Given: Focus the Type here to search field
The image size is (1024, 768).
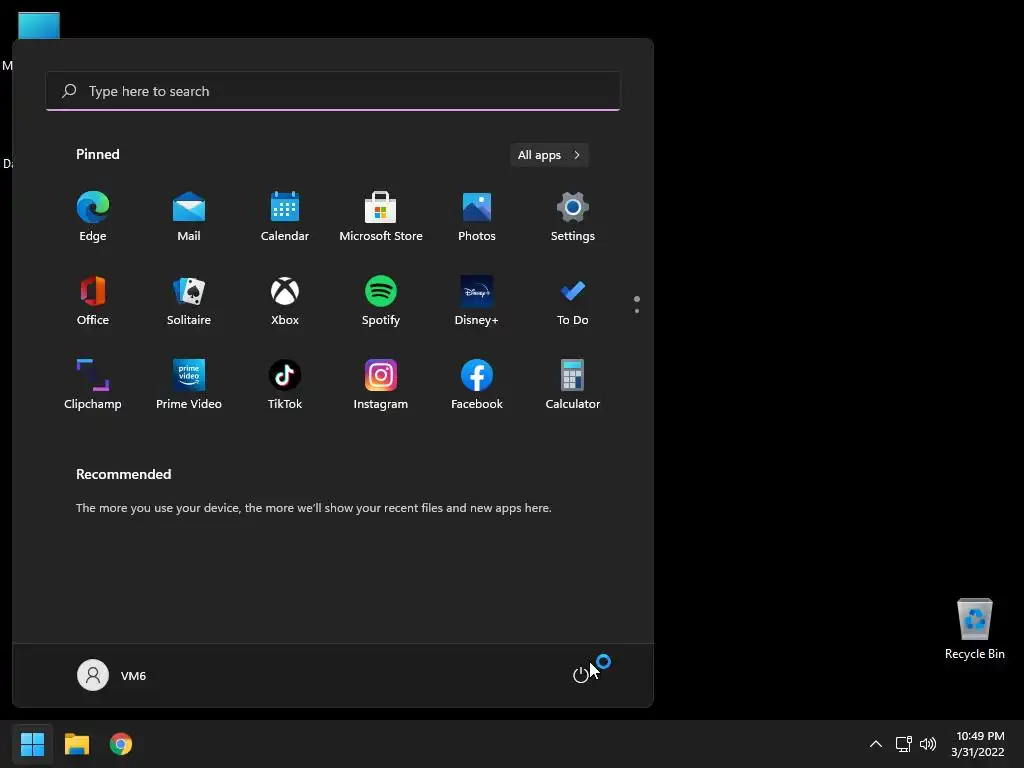Looking at the screenshot, I should [x=333, y=91].
